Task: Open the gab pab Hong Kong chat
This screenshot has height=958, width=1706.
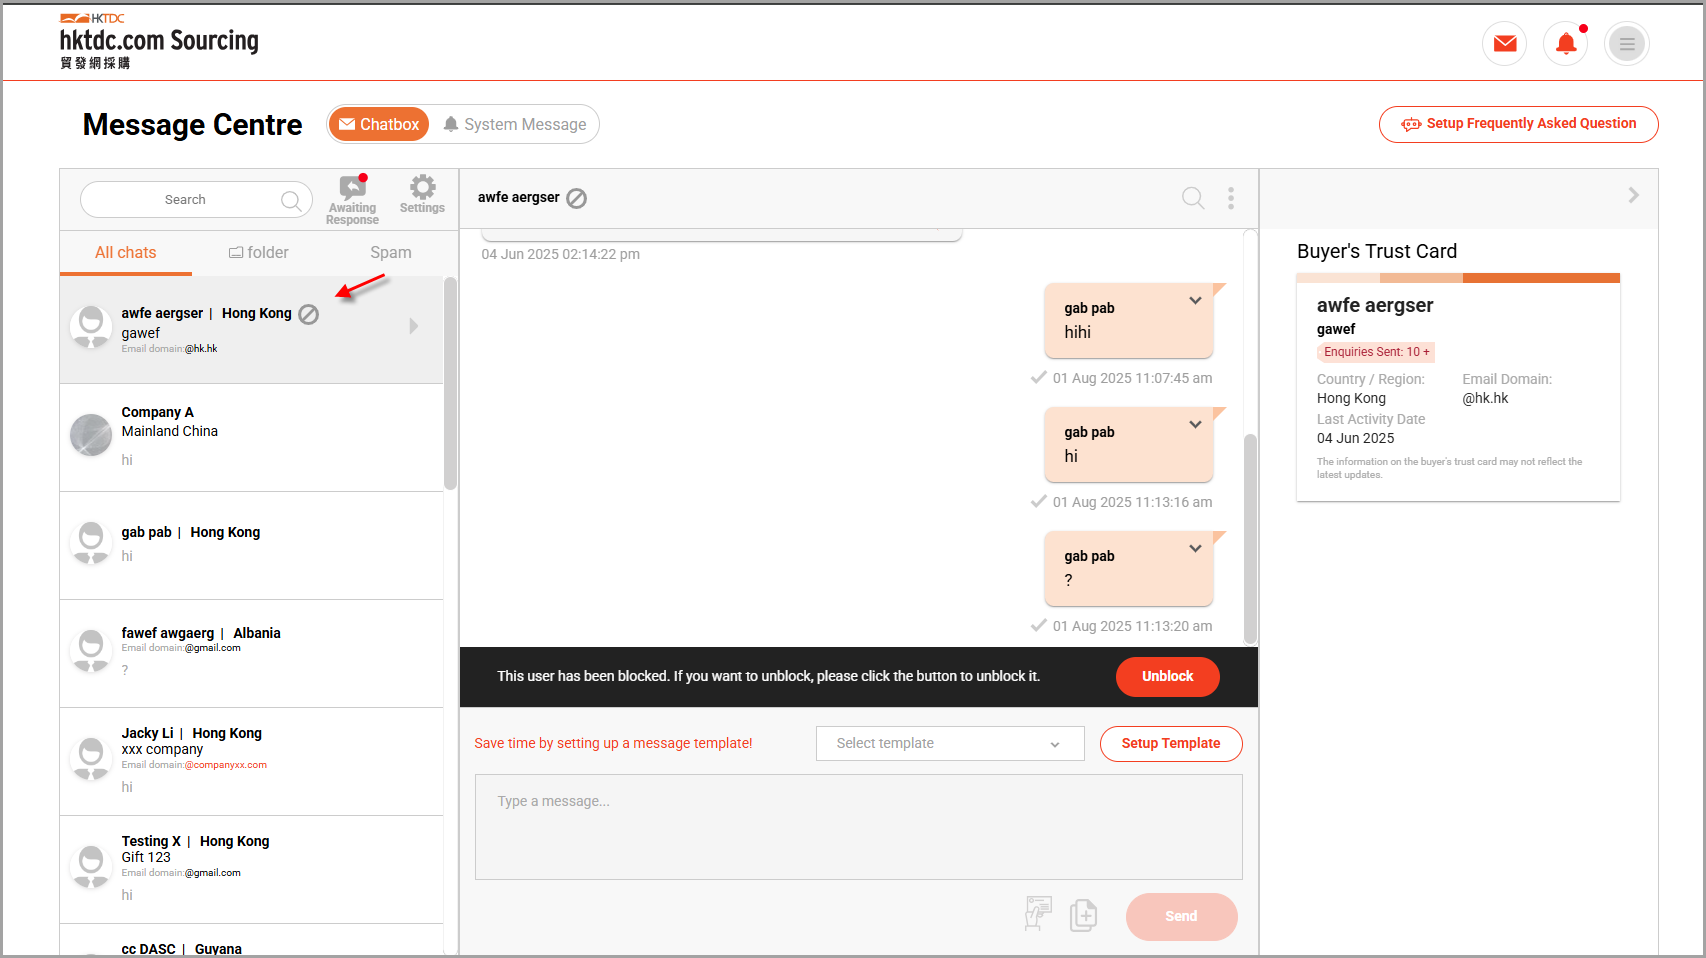Action: coord(251,546)
